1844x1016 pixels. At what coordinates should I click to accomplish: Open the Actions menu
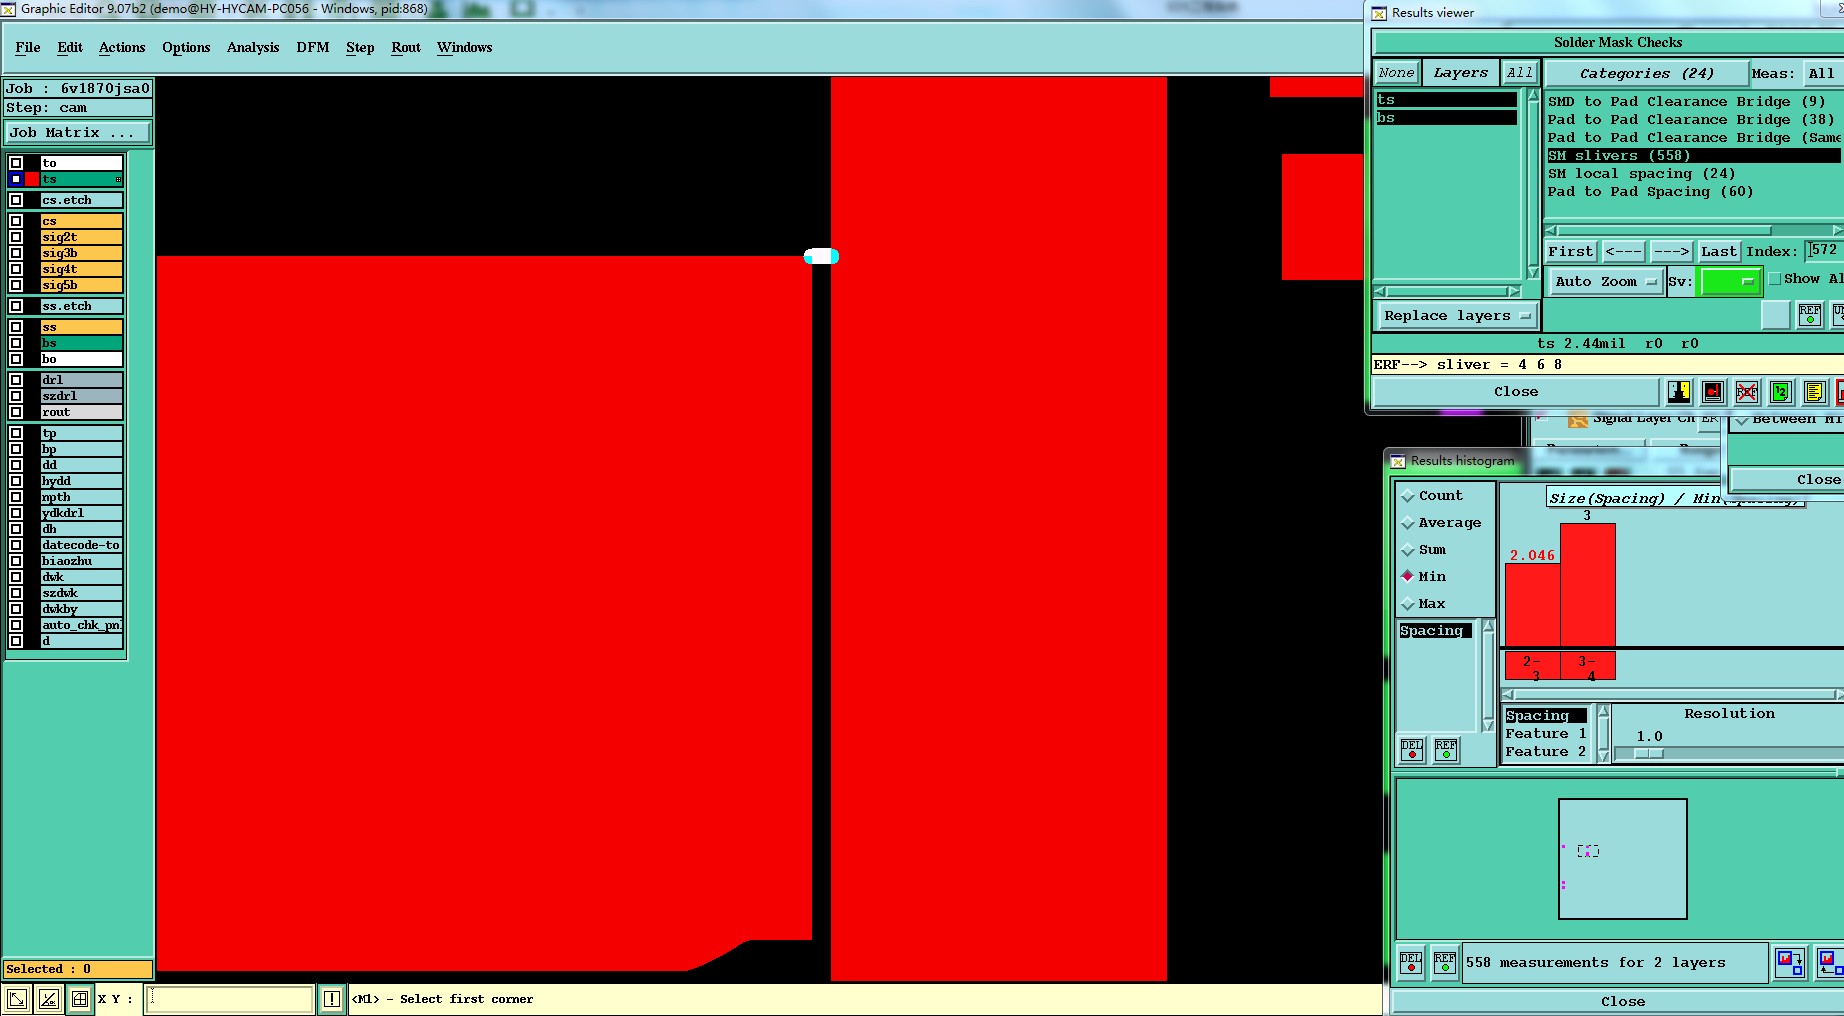click(122, 47)
